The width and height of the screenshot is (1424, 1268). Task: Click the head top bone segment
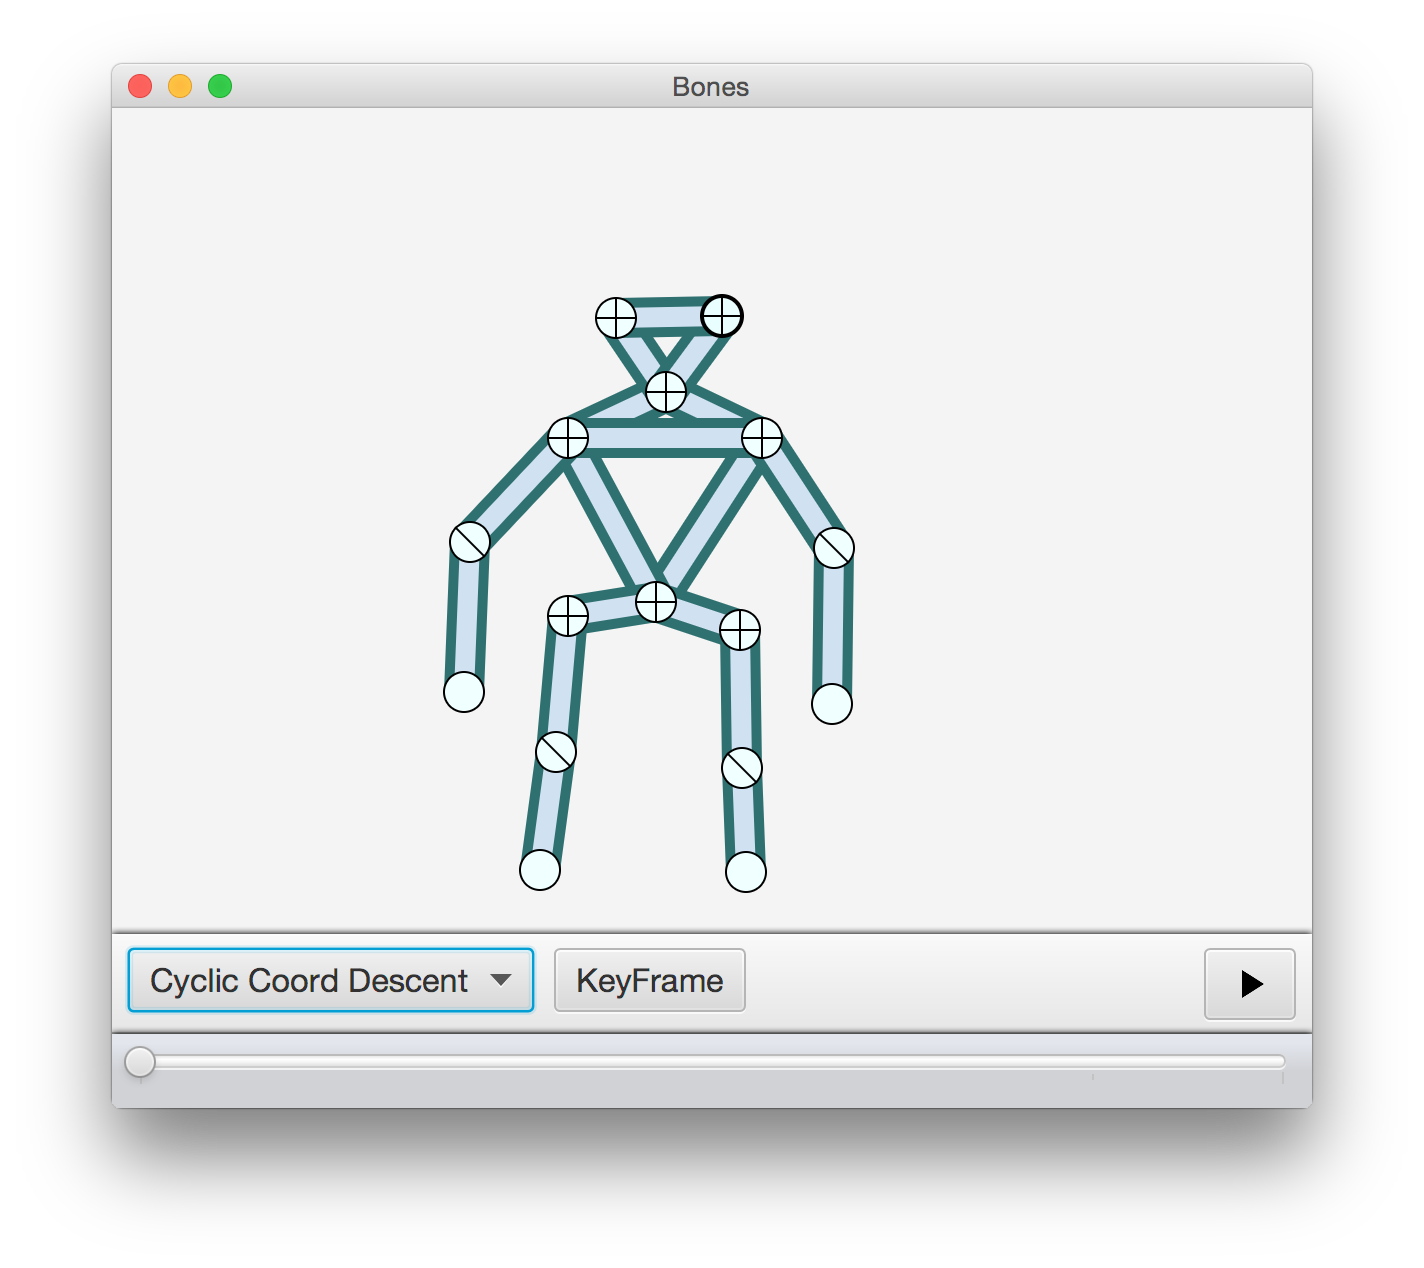click(669, 317)
